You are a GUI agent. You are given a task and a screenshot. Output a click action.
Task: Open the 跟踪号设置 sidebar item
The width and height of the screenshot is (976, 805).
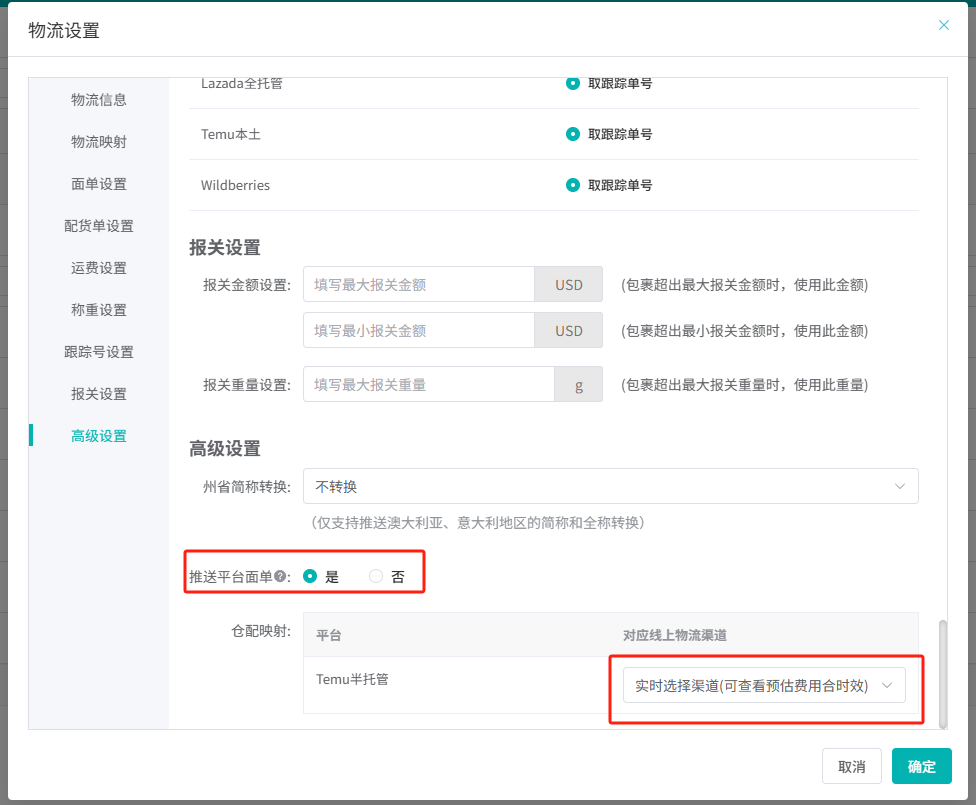pos(99,352)
